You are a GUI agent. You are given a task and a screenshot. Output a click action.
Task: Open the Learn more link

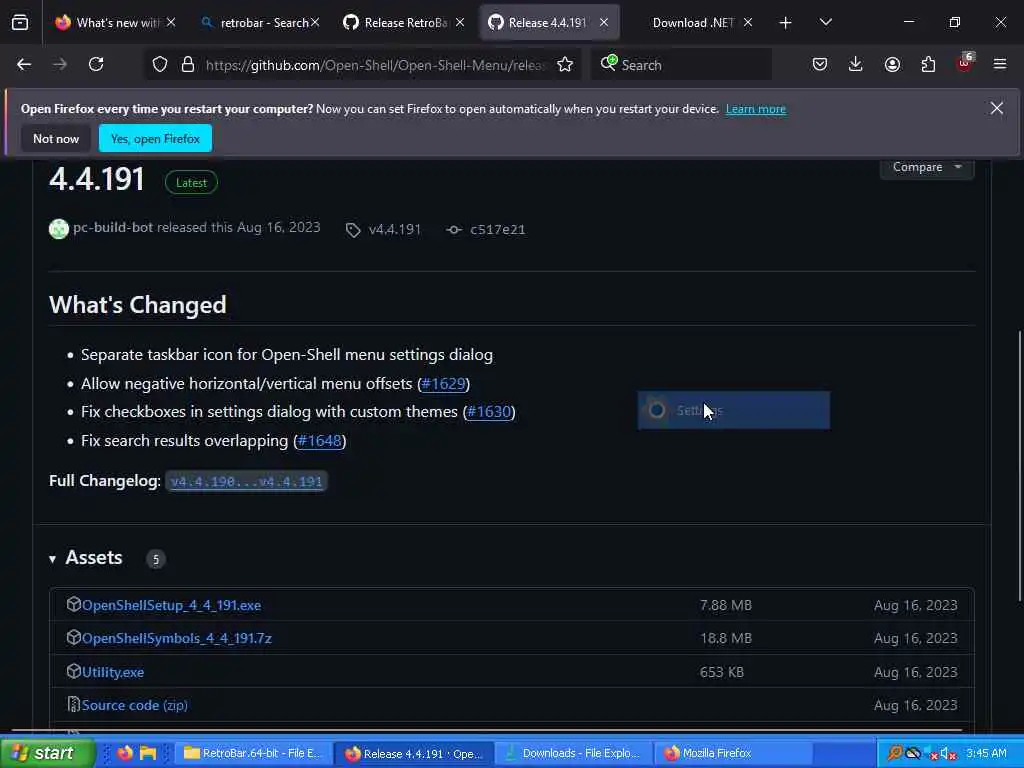tap(756, 109)
